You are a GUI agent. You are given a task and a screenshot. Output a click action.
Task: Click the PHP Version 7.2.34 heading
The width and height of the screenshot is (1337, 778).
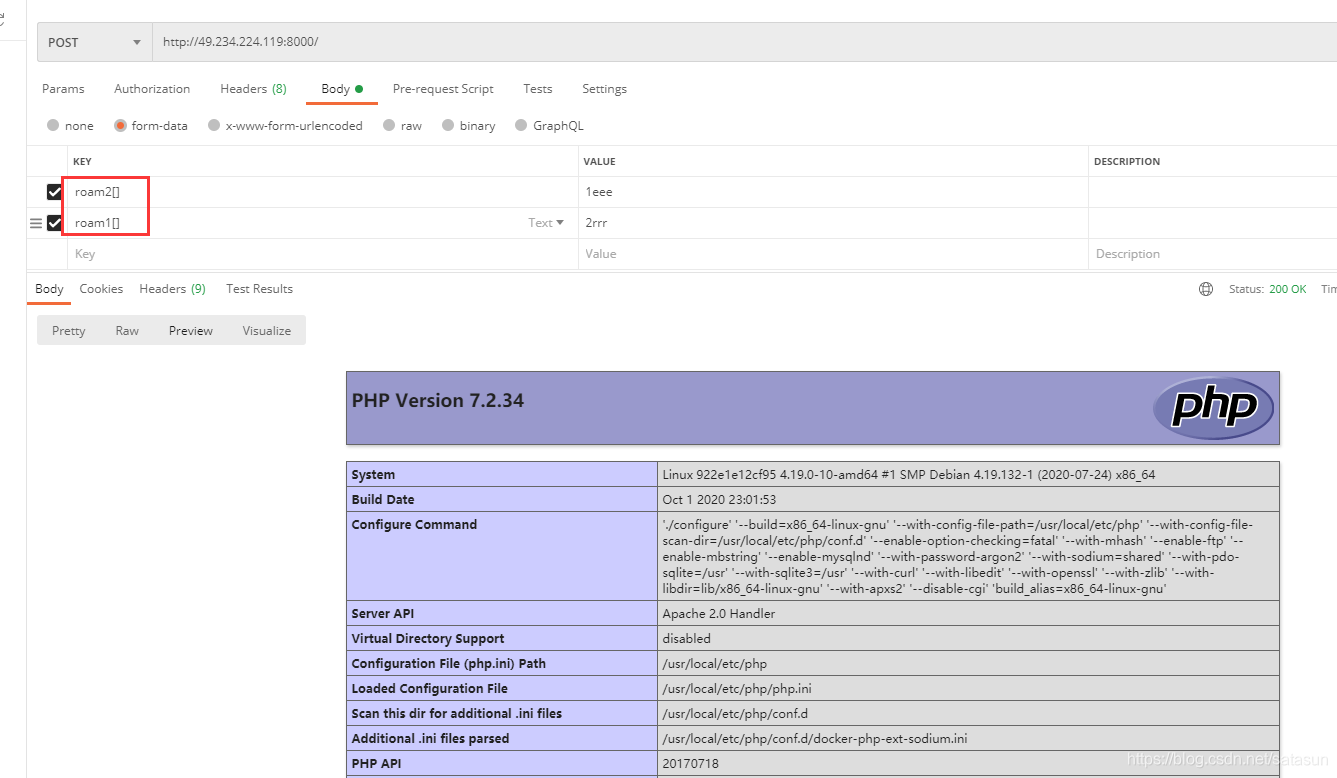pyautogui.click(x=438, y=401)
